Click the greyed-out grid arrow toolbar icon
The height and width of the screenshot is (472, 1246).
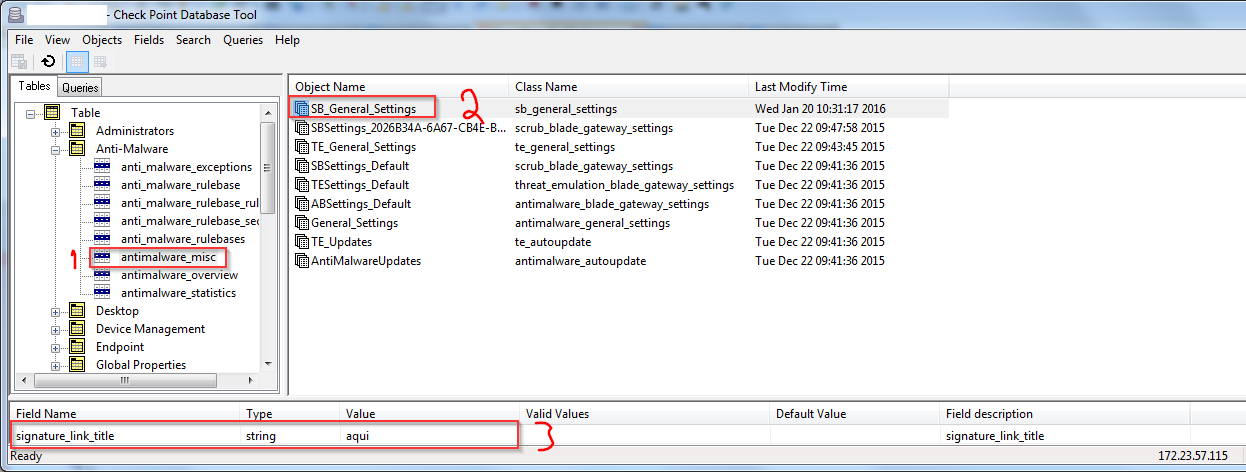pyautogui.click(x=100, y=62)
